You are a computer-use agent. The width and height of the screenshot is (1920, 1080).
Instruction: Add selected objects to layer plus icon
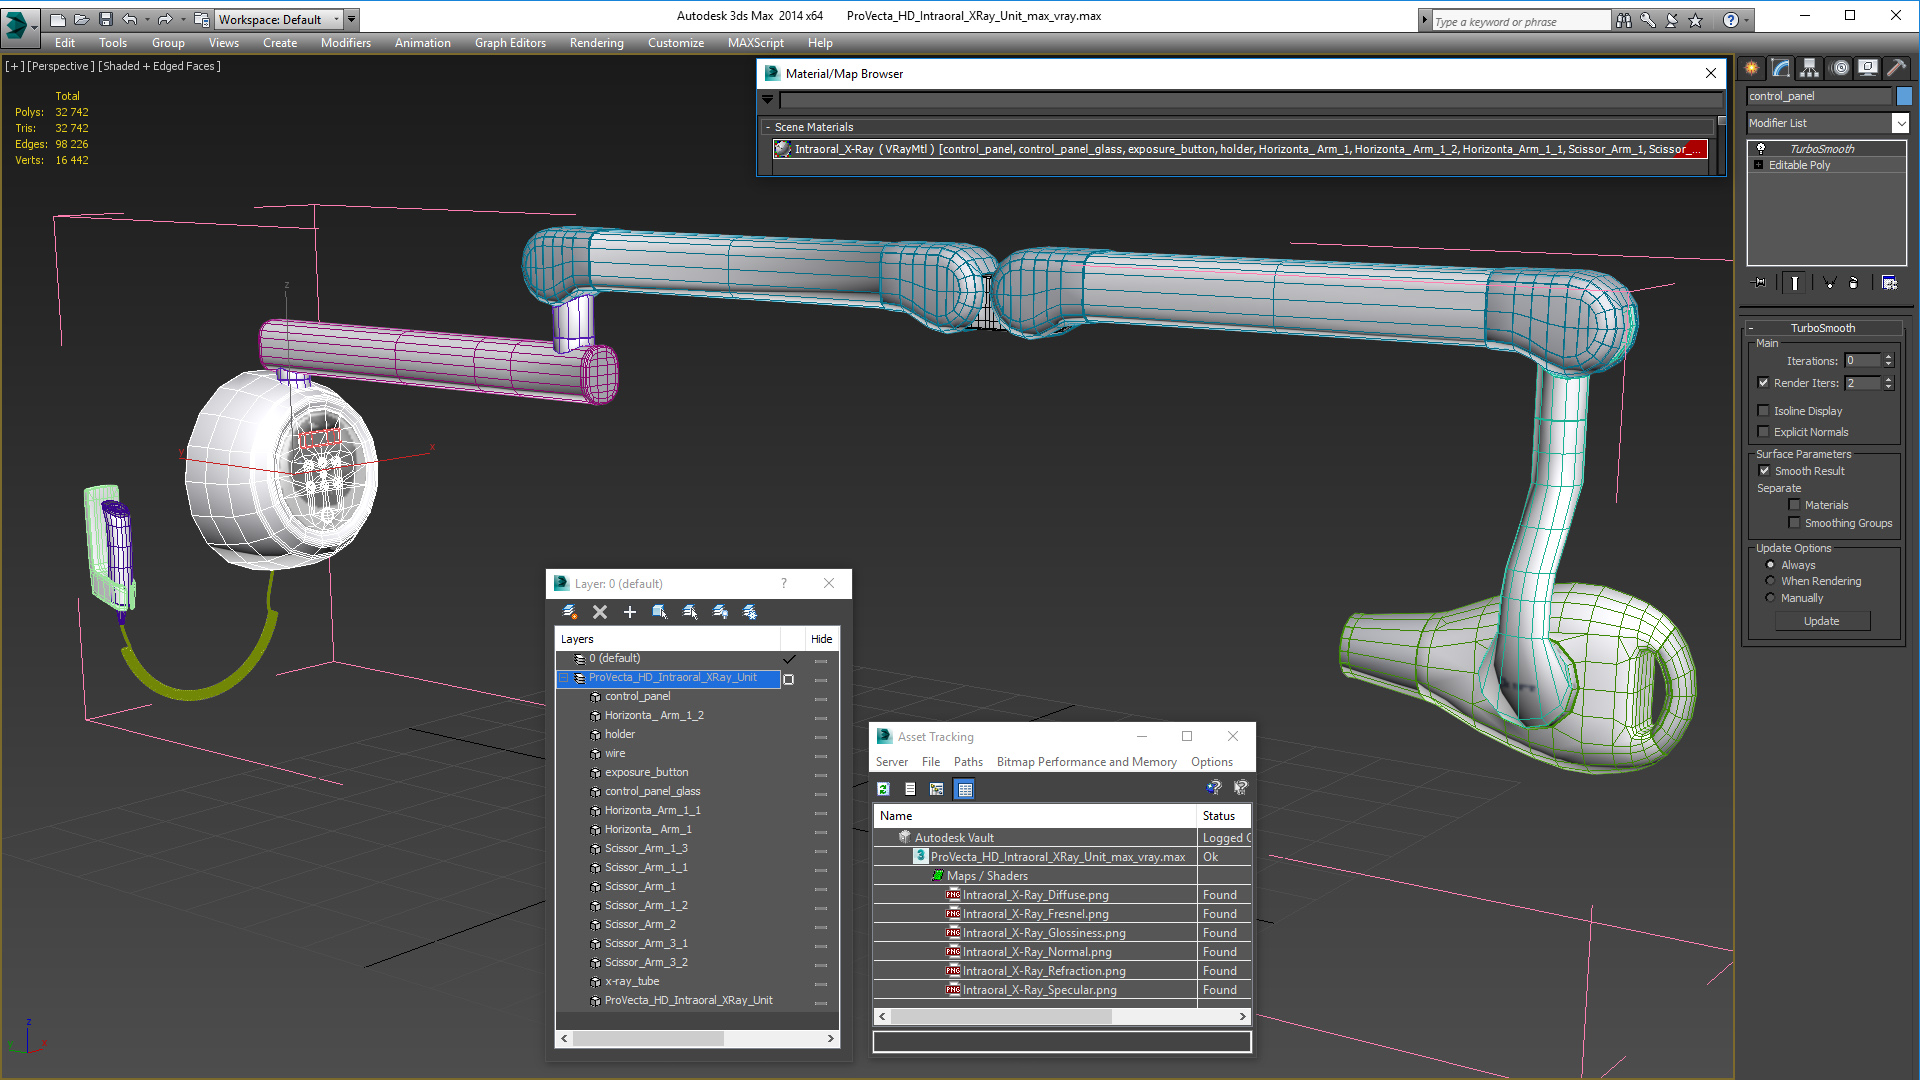[630, 612]
